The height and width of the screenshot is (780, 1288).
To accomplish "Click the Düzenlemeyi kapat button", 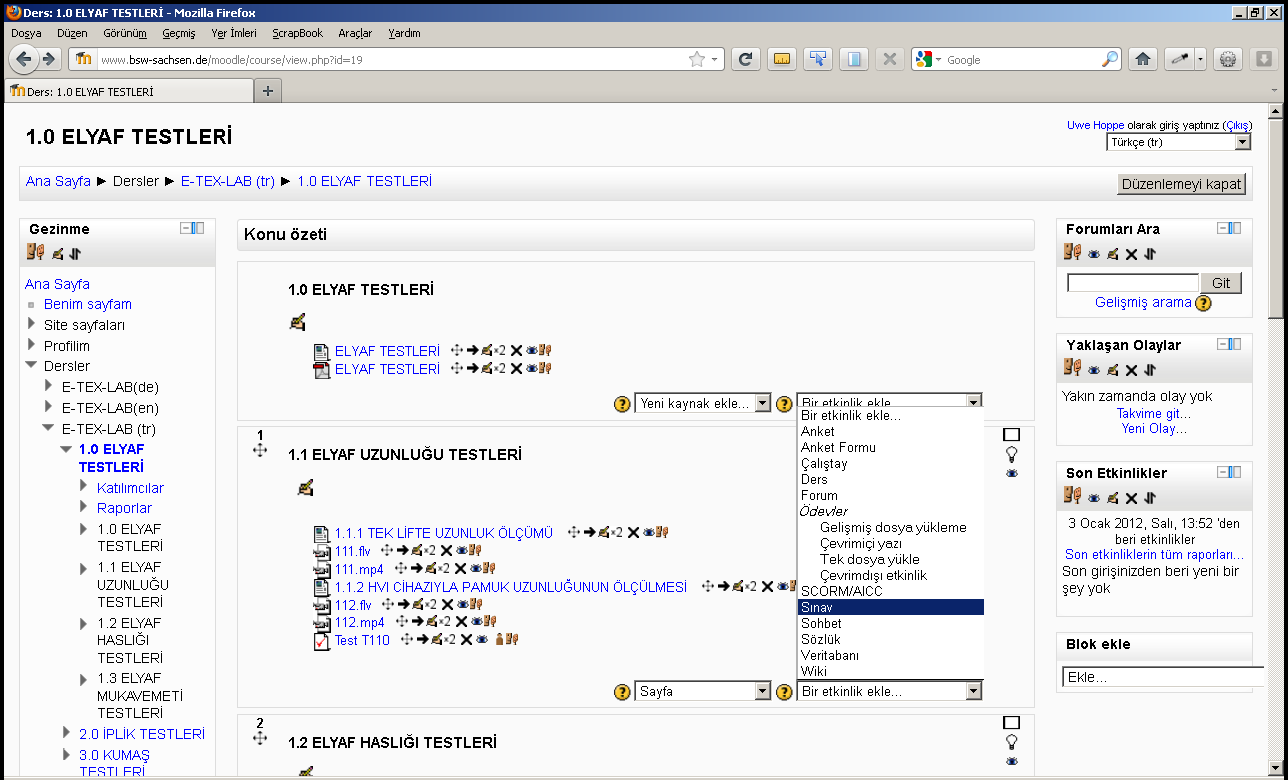I will 1181,184.
